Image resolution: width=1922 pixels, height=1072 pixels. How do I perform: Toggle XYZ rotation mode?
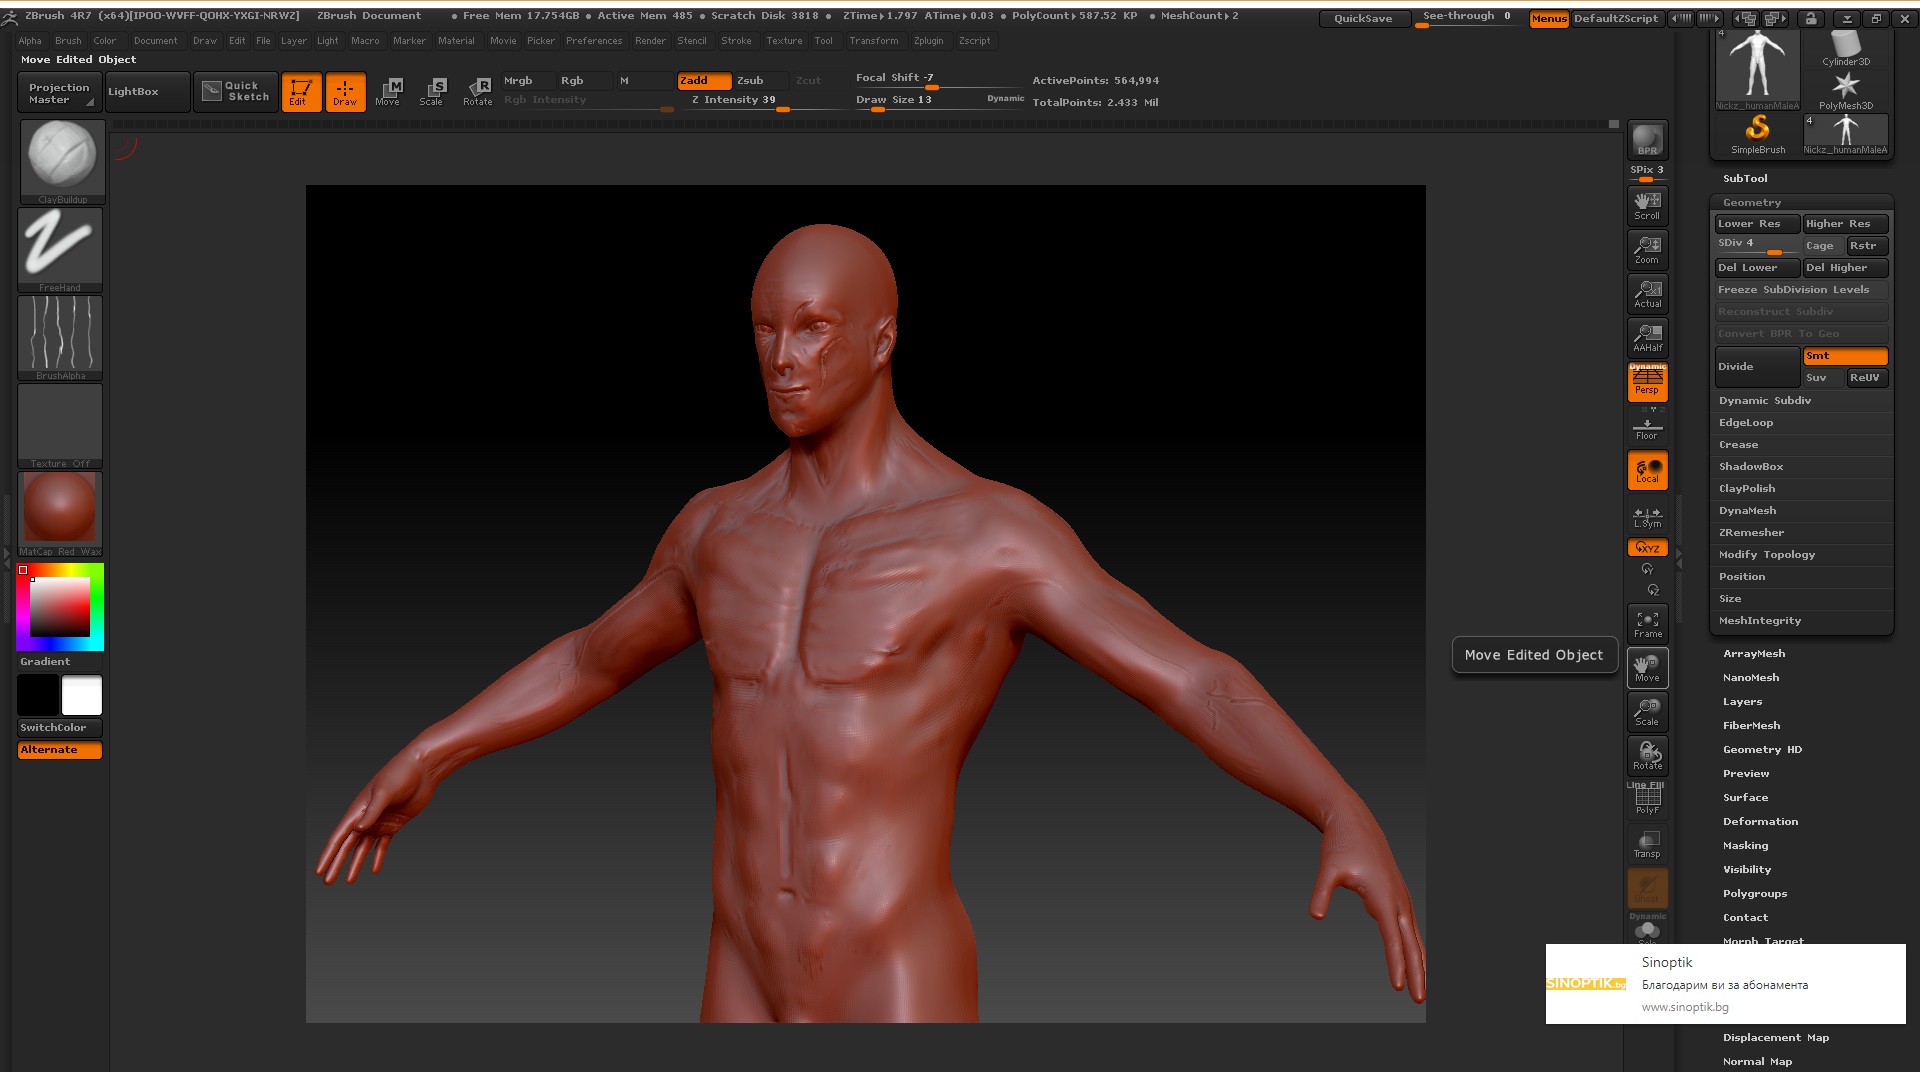point(1648,548)
